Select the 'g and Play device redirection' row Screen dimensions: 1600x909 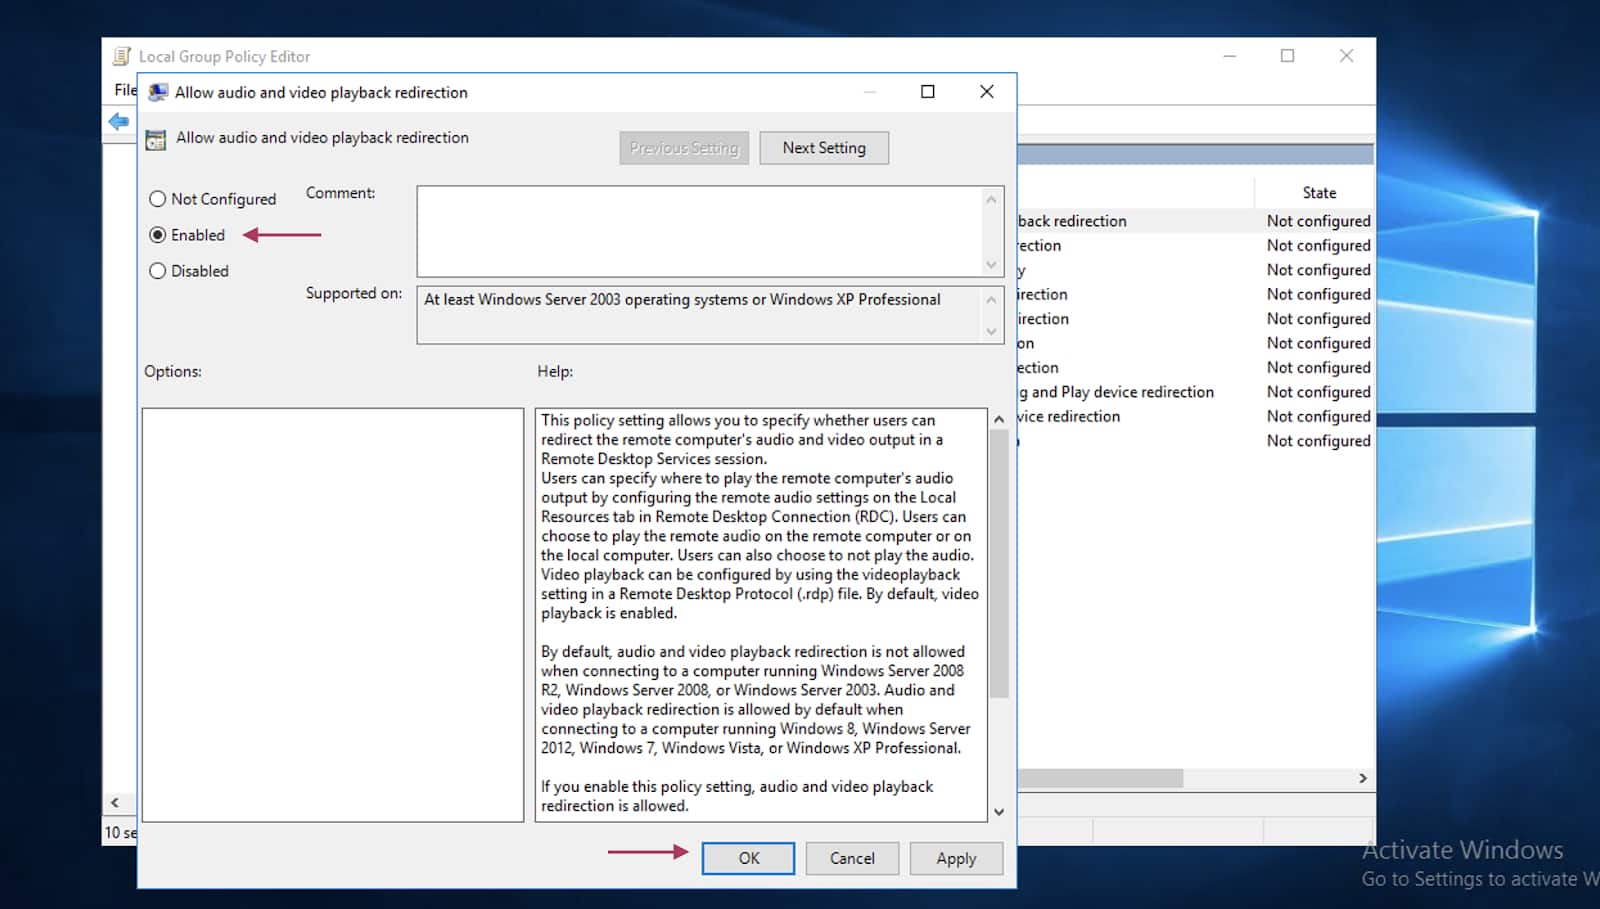[x=1195, y=392]
